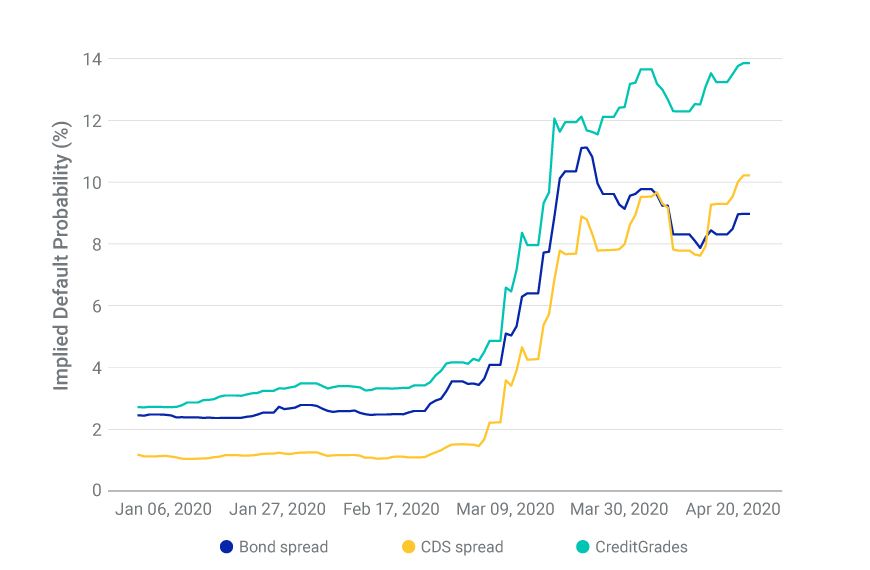The height and width of the screenshot is (570, 870).
Task: Click the 14 value on the y-axis
Action: pos(93,59)
